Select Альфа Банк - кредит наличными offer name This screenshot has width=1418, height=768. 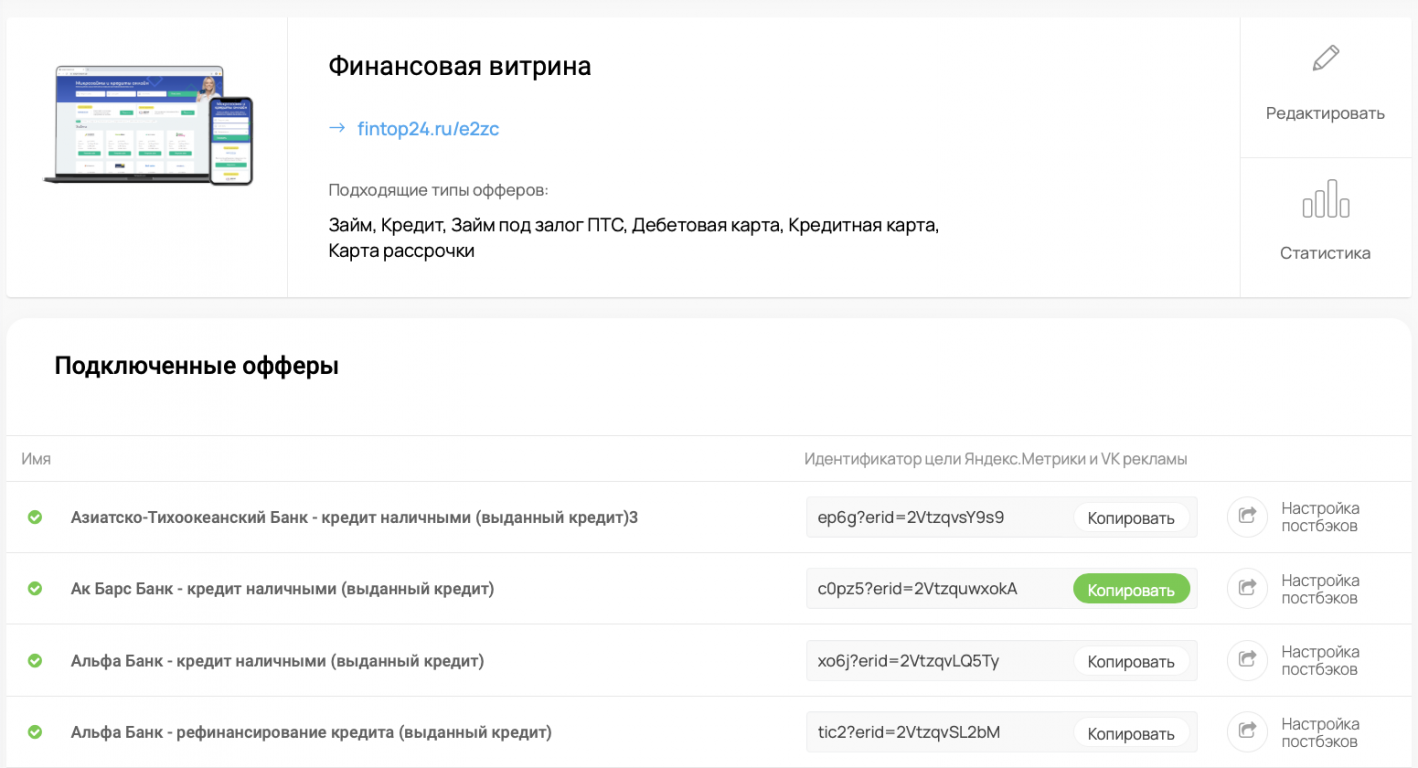(277, 661)
